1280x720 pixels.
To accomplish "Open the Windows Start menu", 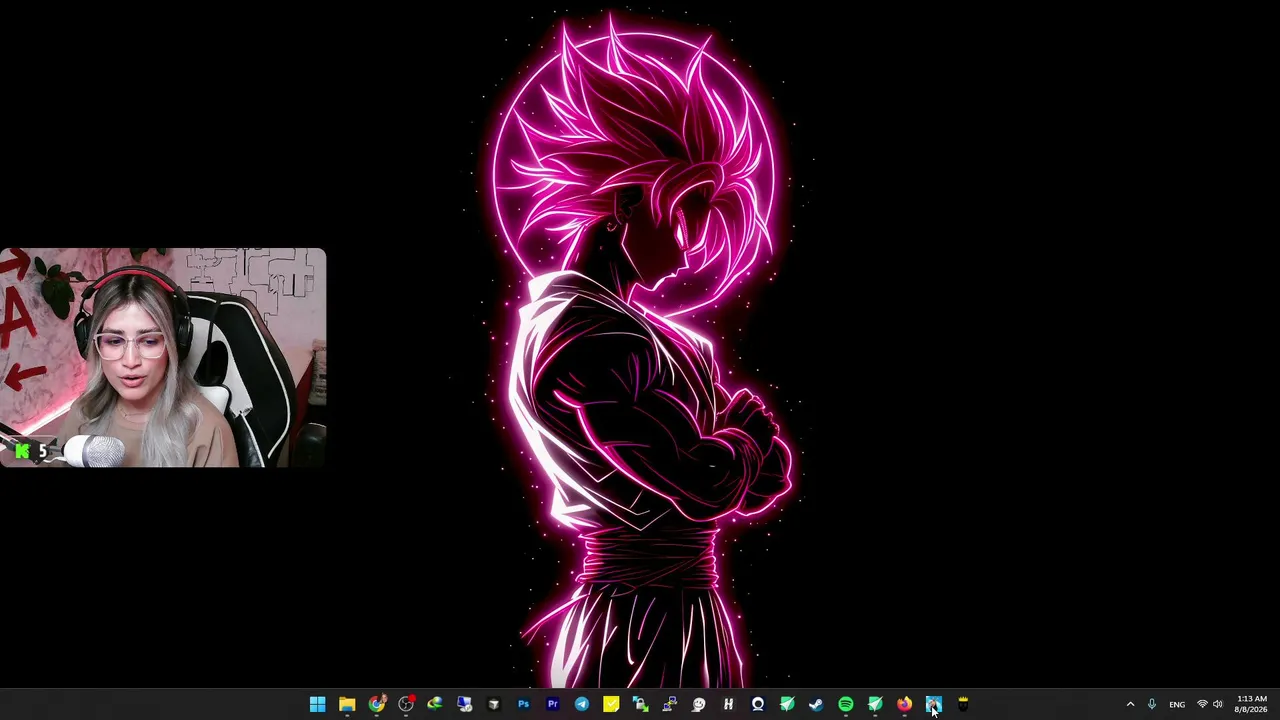I will coord(317,705).
